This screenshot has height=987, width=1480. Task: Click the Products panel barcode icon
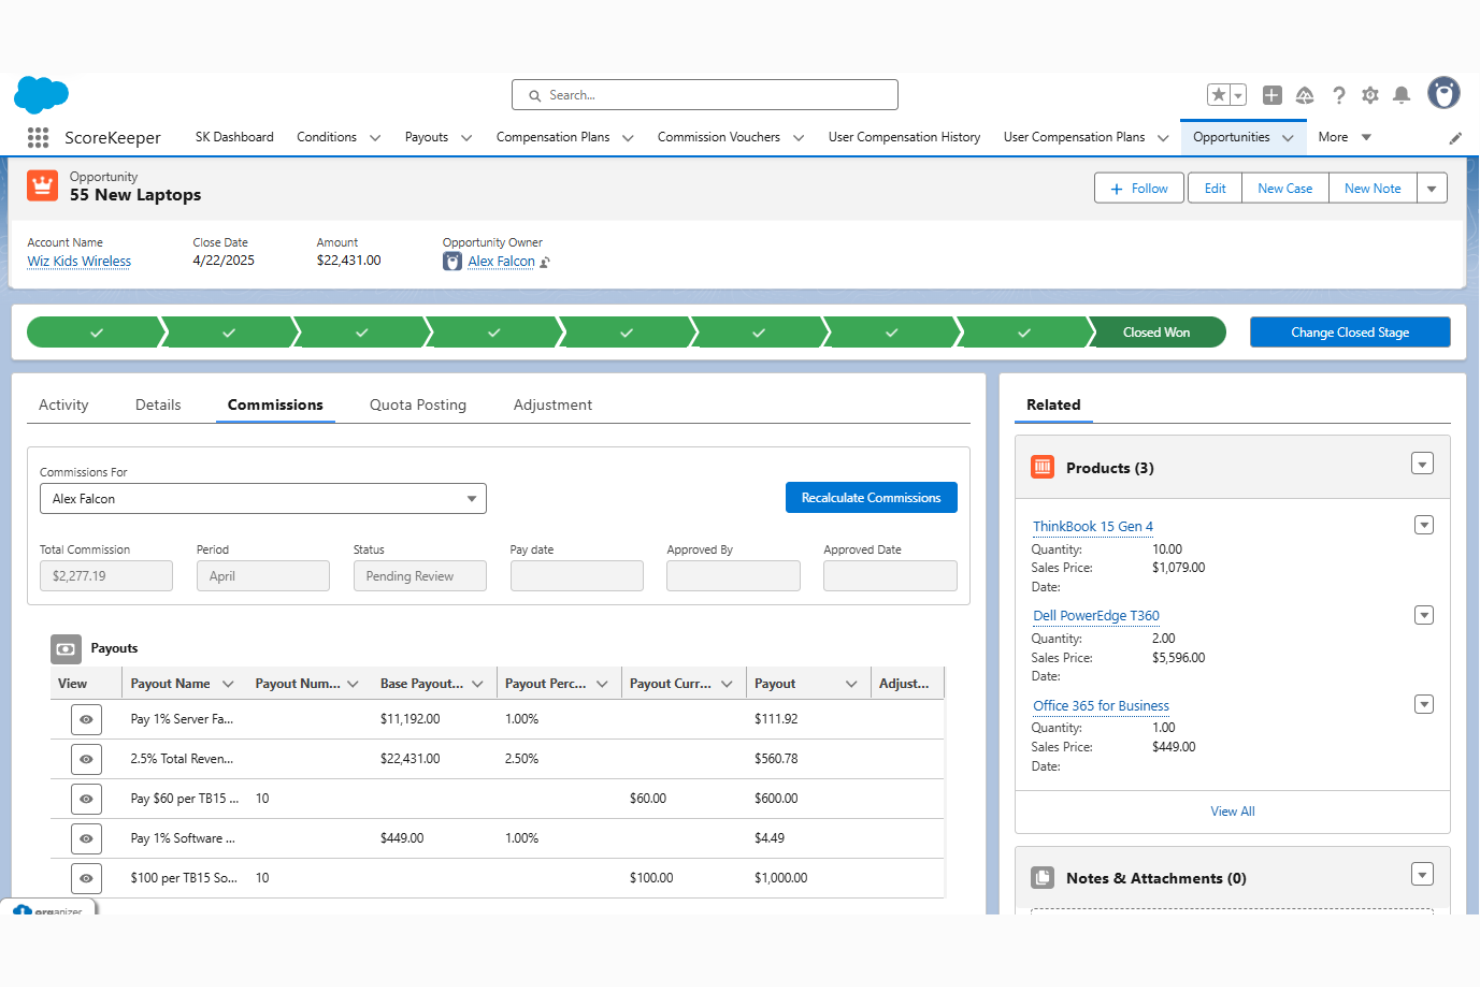point(1042,466)
